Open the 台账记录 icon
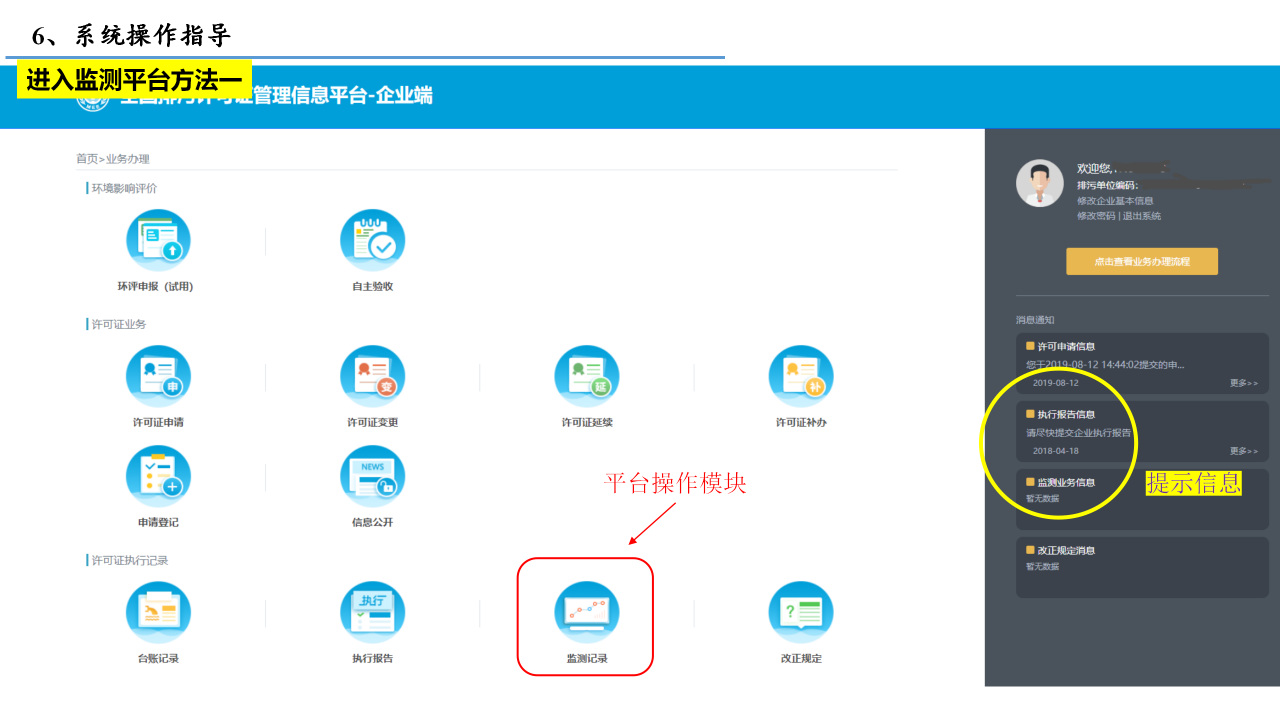 (x=158, y=613)
